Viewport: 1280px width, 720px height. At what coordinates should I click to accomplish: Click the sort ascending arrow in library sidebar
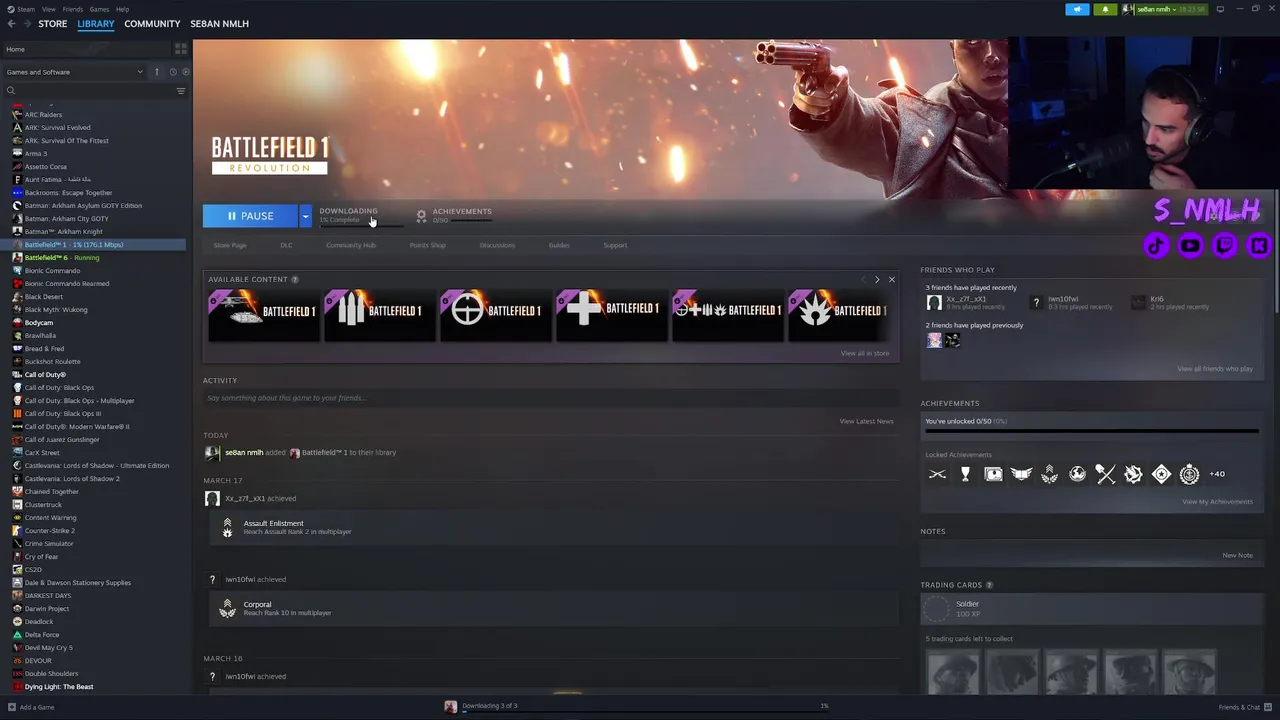coord(156,72)
